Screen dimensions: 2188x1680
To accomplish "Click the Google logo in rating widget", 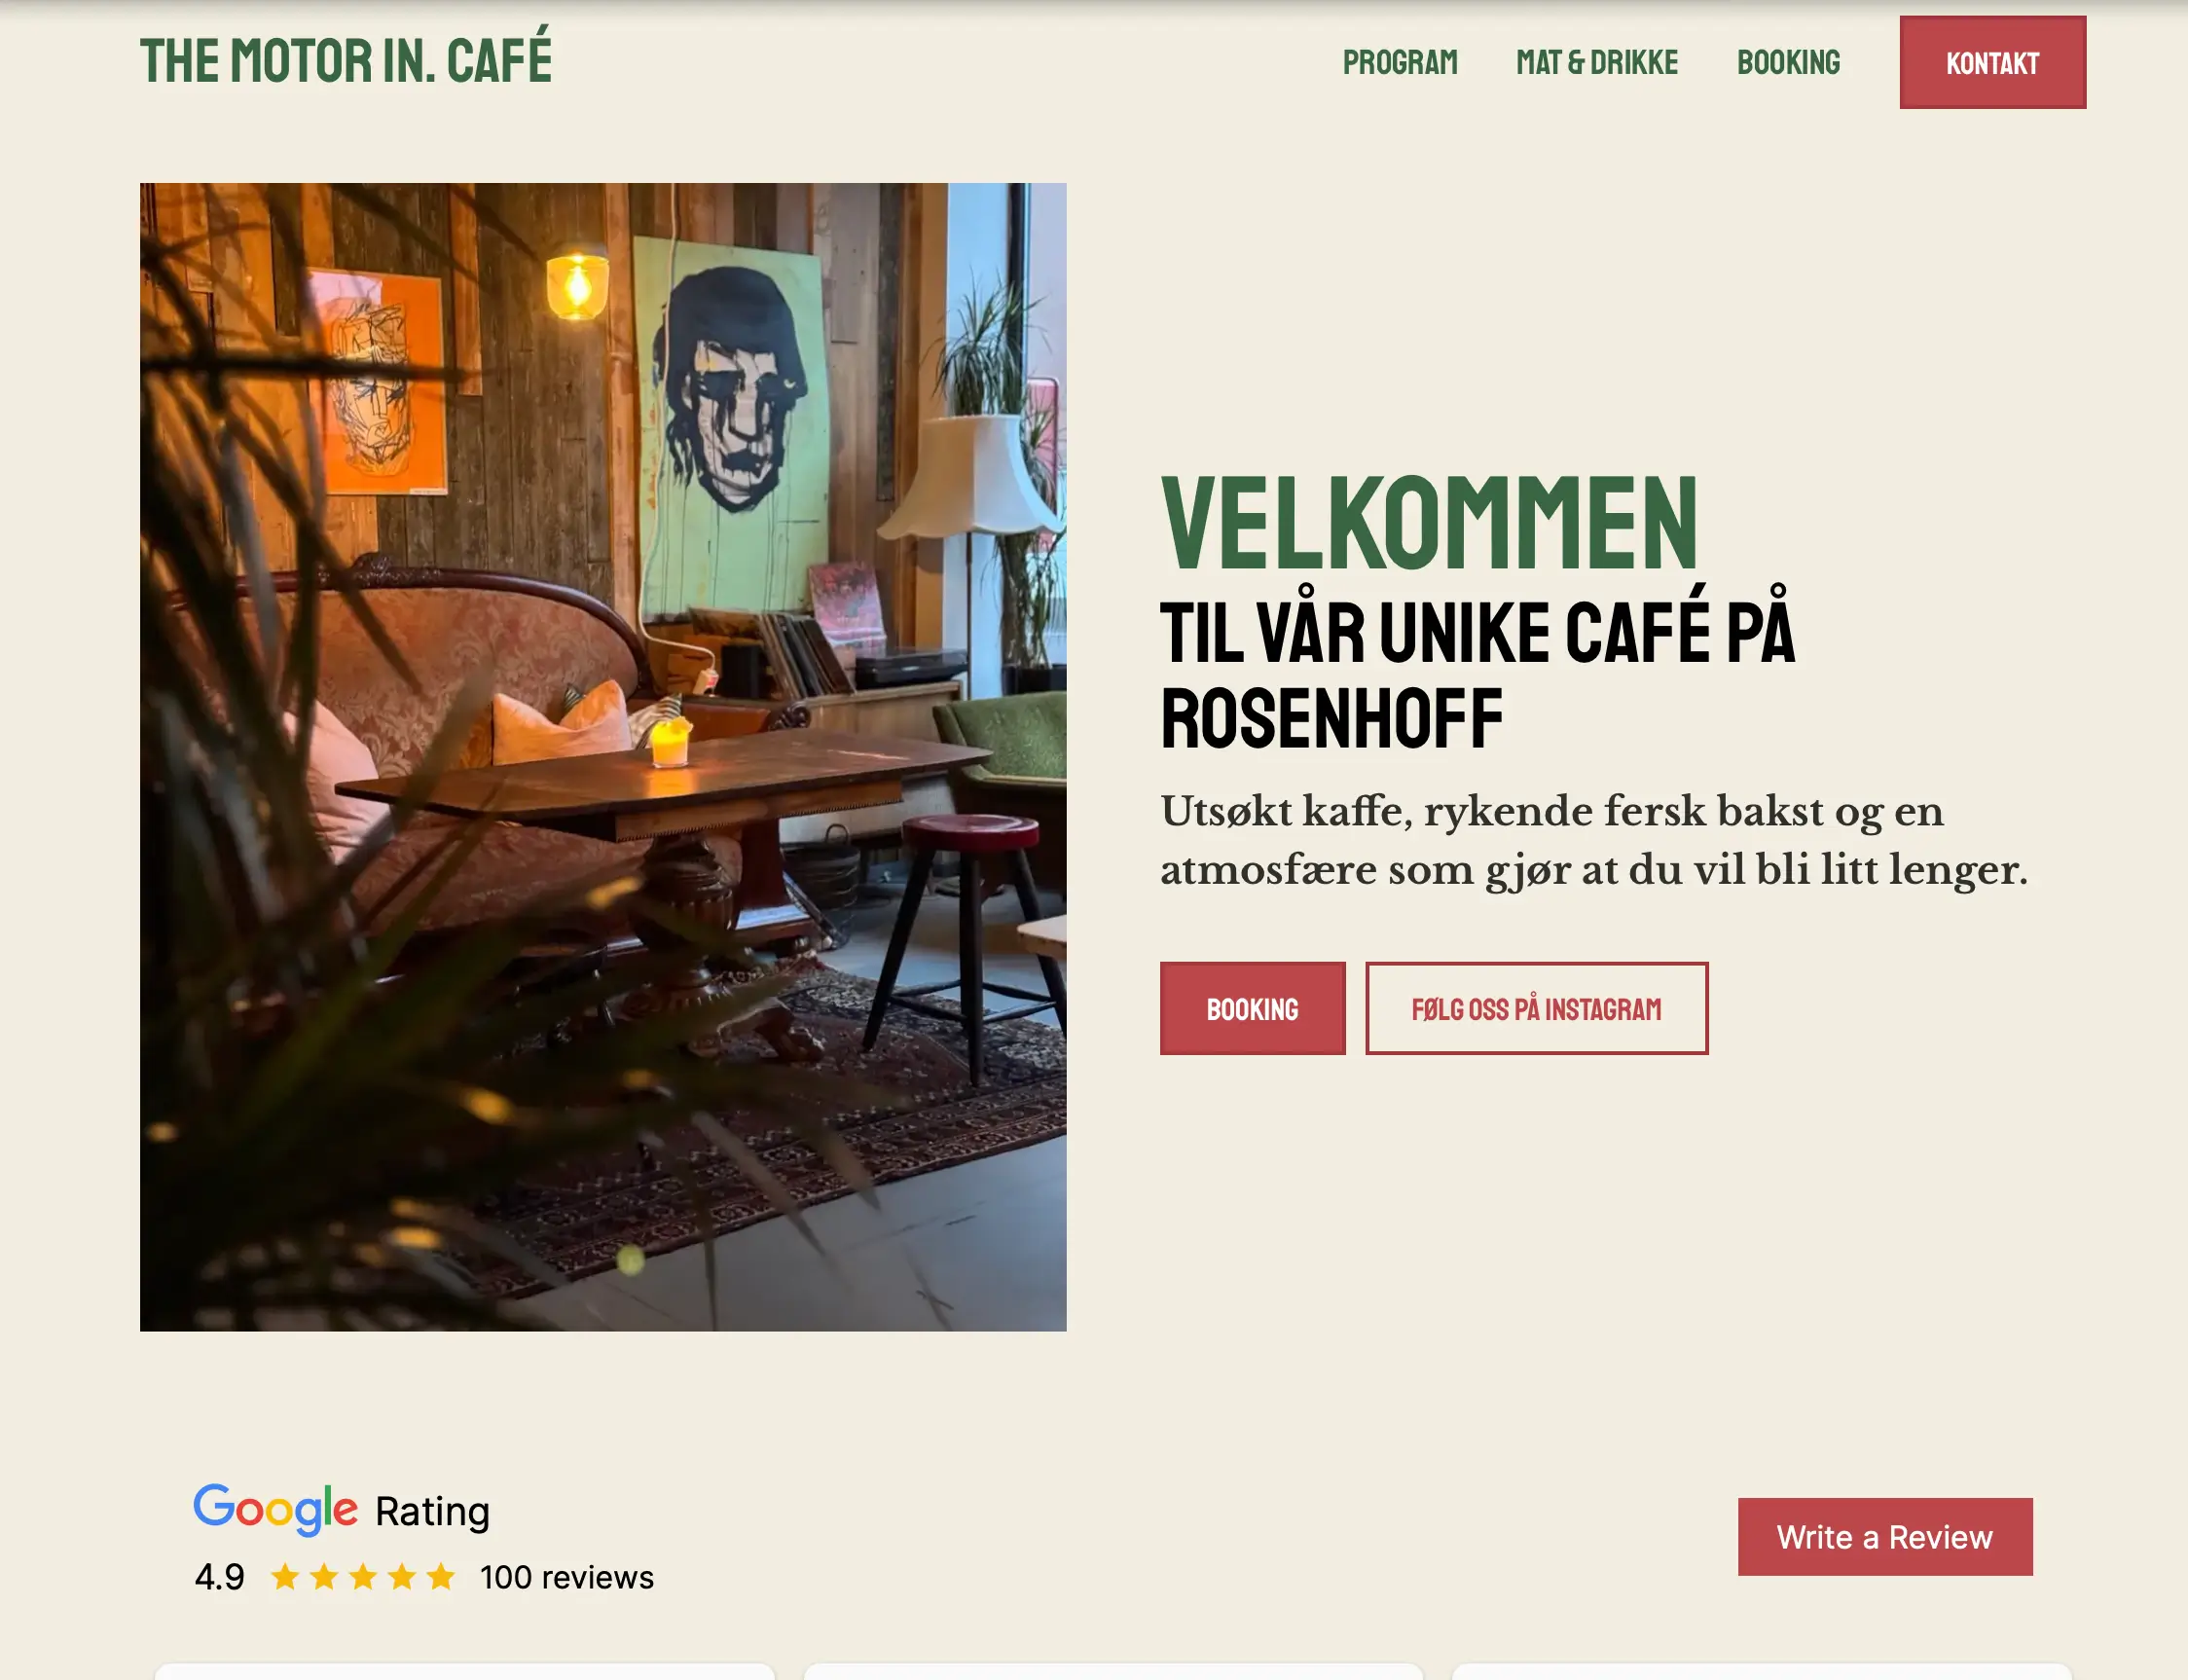I will (x=275, y=1509).
